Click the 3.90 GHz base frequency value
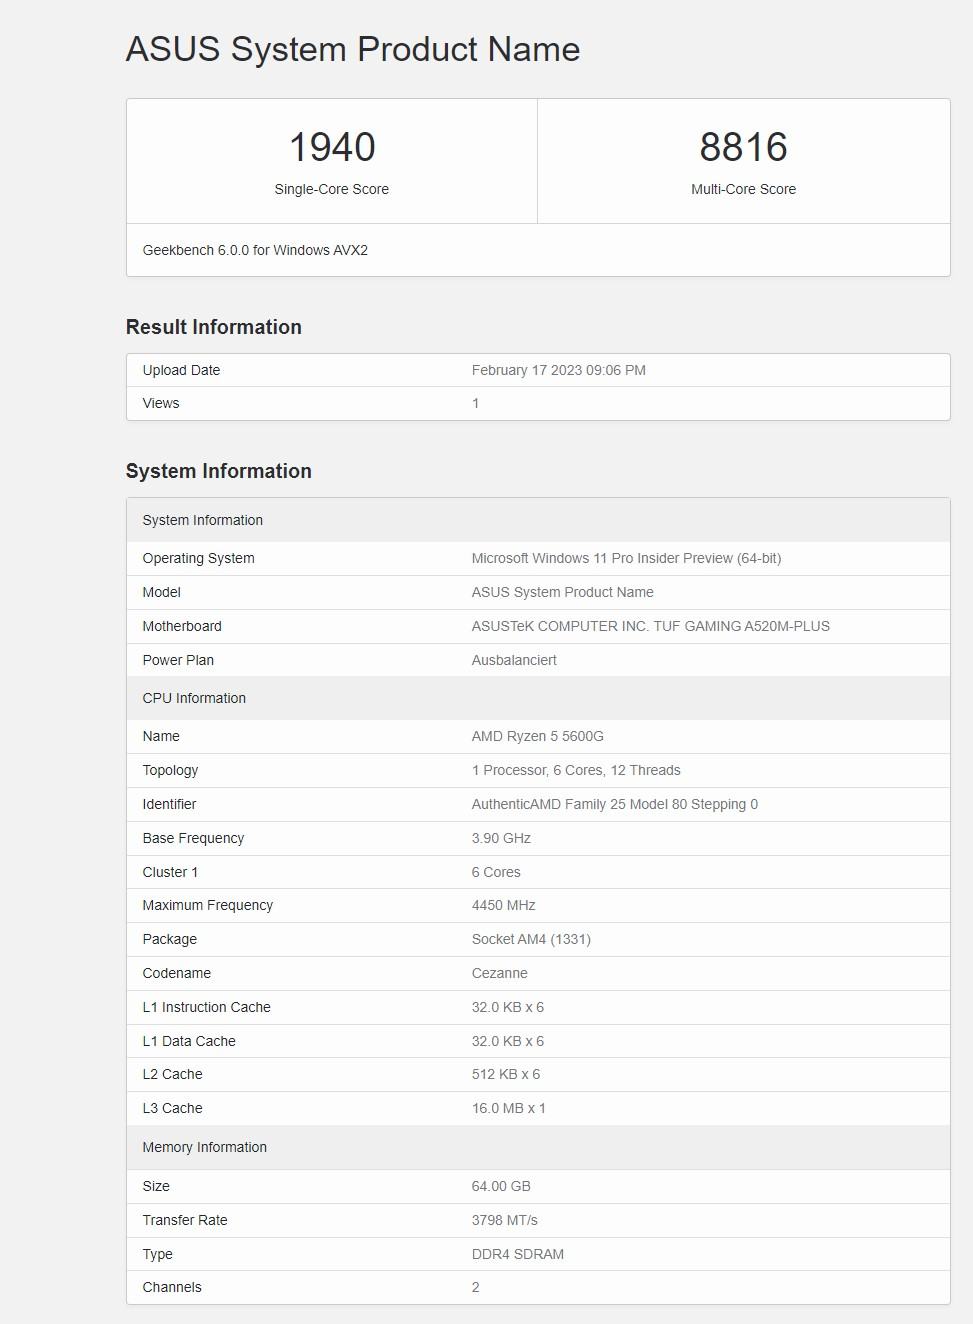973x1324 pixels. pos(501,838)
